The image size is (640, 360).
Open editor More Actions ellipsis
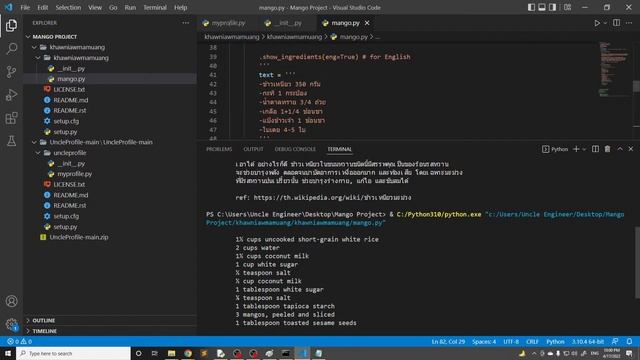tap(629, 23)
